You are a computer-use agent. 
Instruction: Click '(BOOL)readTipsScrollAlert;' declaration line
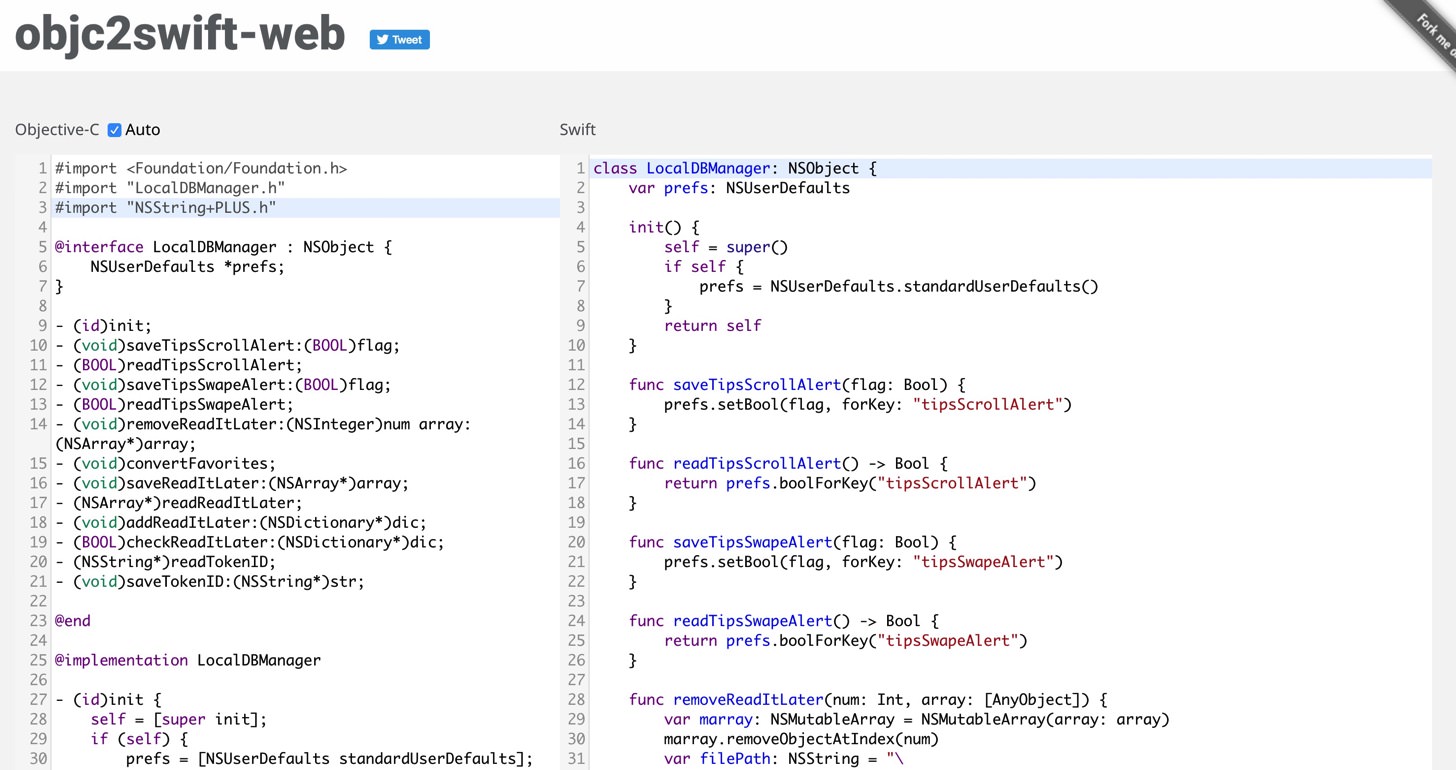(179, 365)
